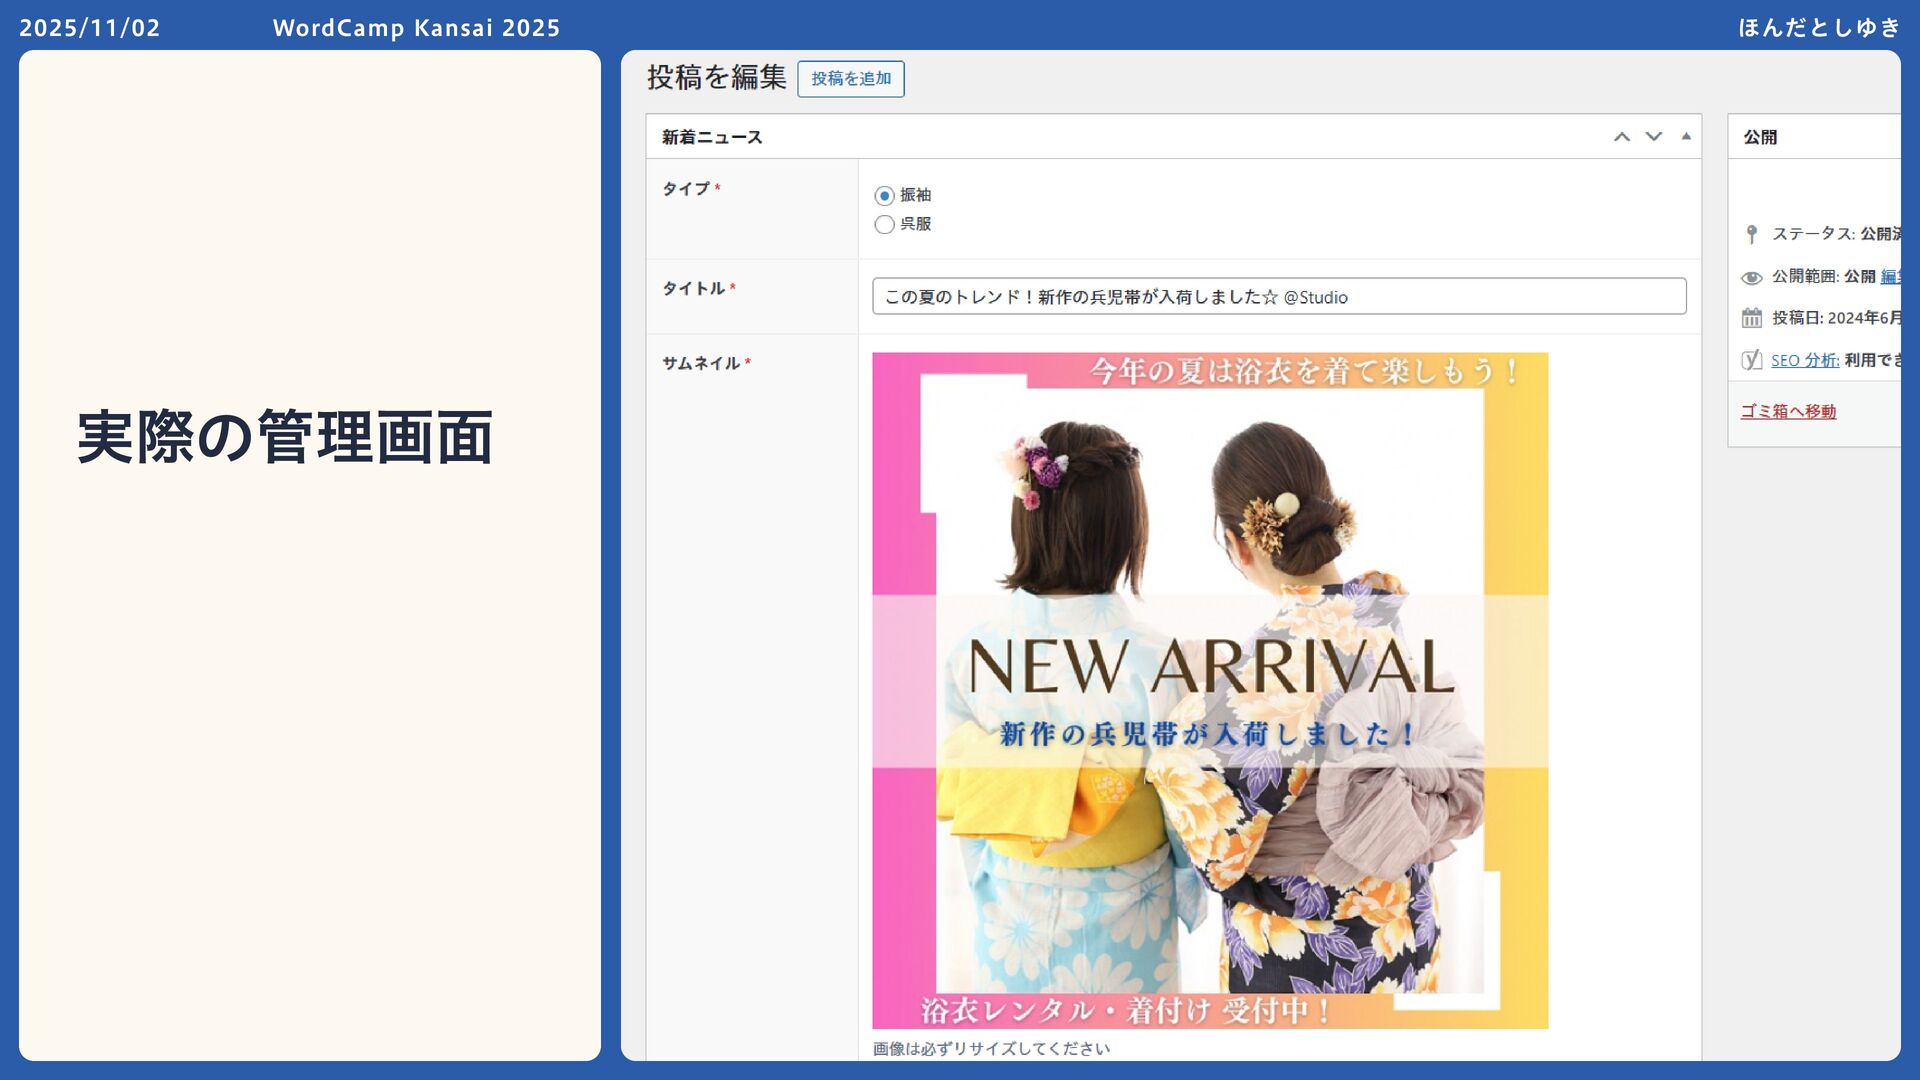Screen dimensions: 1920x1080
Task: Click the eye icon beside 公開範囲
Action: pyautogui.click(x=1751, y=277)
